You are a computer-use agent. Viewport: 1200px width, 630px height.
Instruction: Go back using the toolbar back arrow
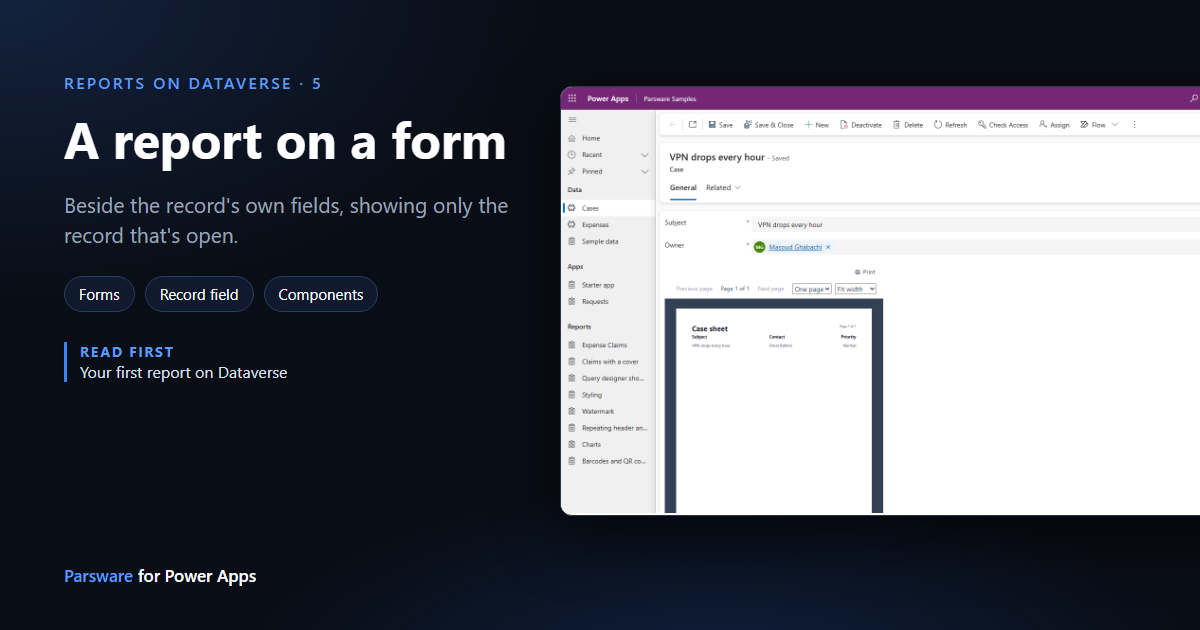tap(673, 125)
